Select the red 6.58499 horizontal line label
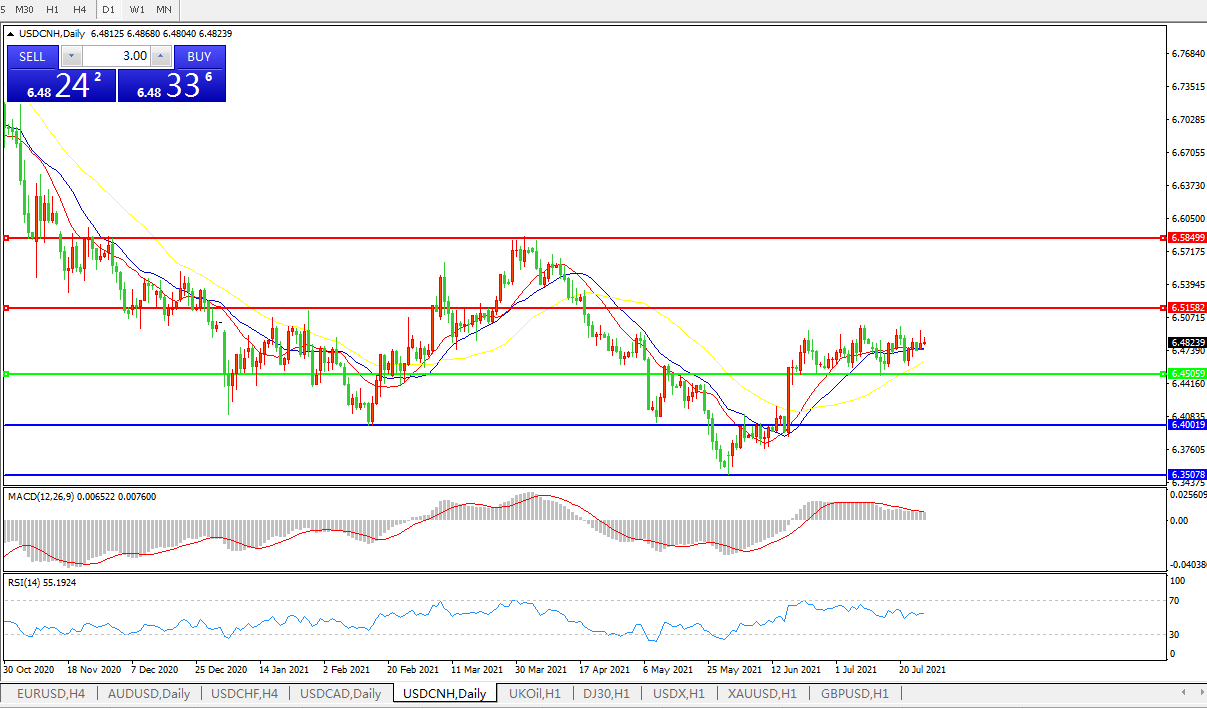The image size is (1207, 709). click(x=1187, y=238)
